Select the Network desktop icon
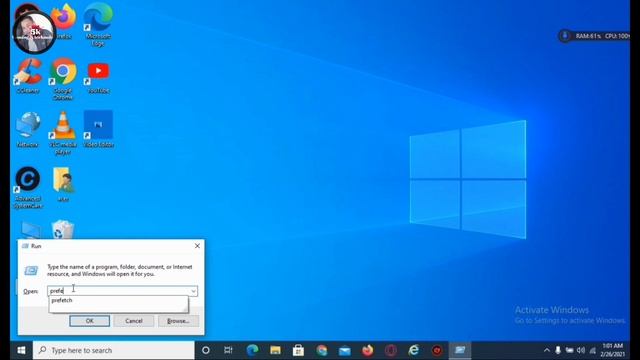 tap(28, 129)
